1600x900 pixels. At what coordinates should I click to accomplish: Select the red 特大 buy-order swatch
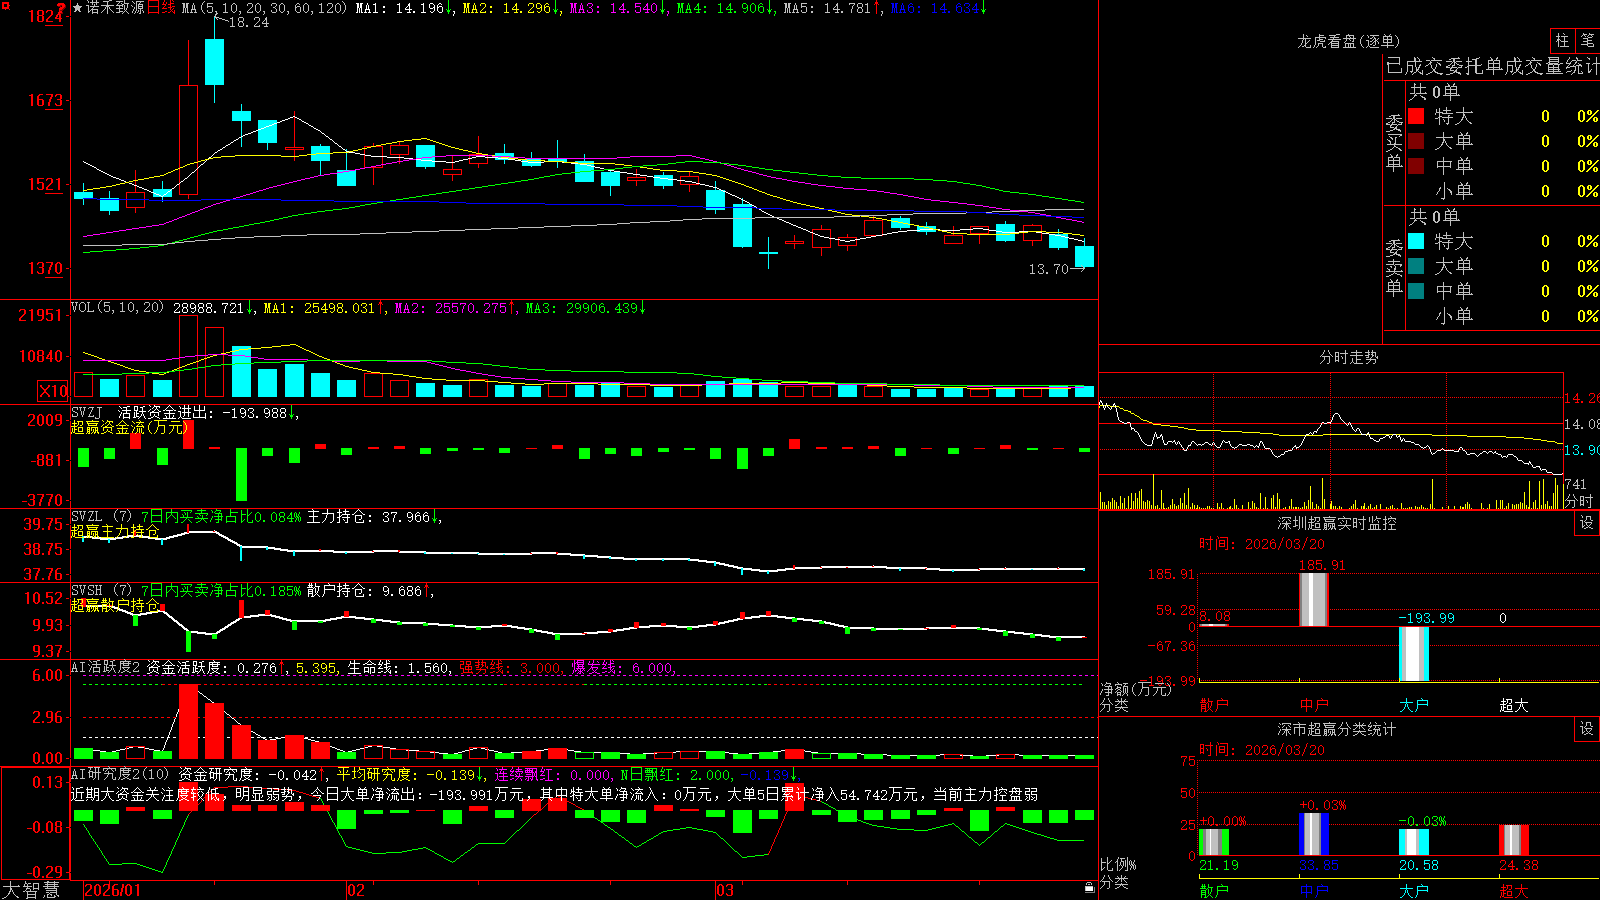(1416, 116)
